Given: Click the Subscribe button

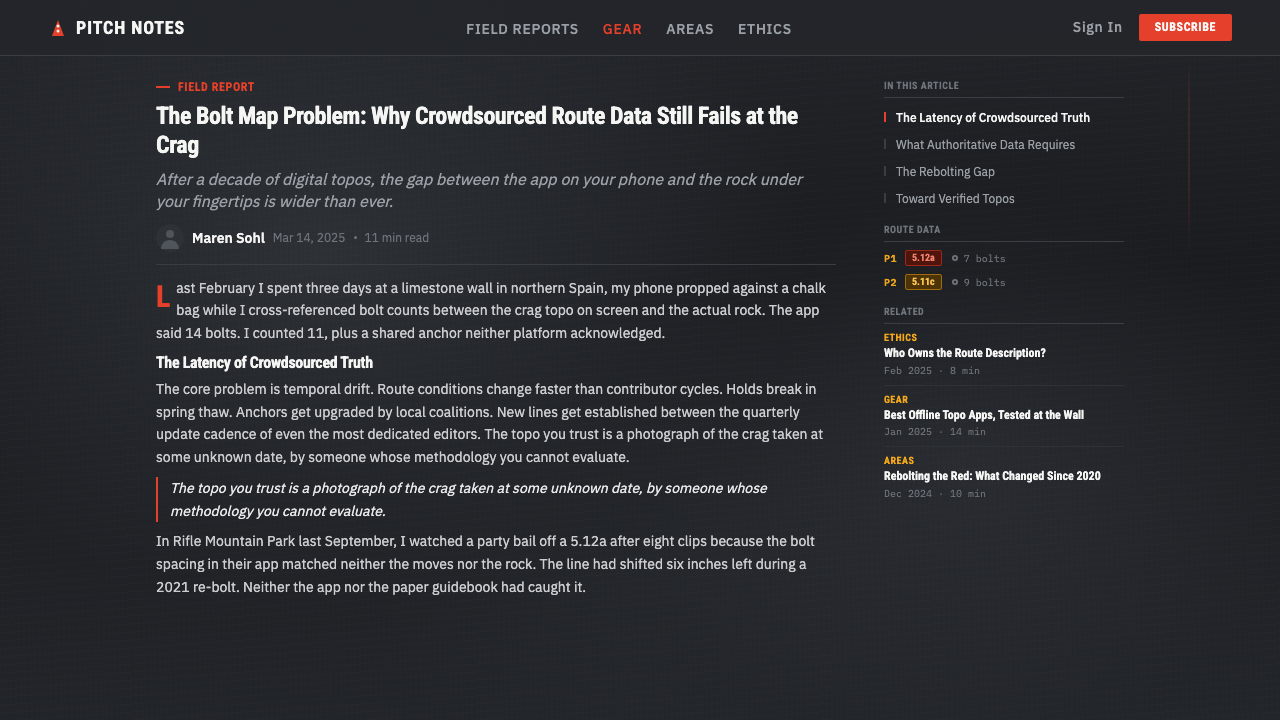Looking at the screenshot, I should pos(1185,27).
